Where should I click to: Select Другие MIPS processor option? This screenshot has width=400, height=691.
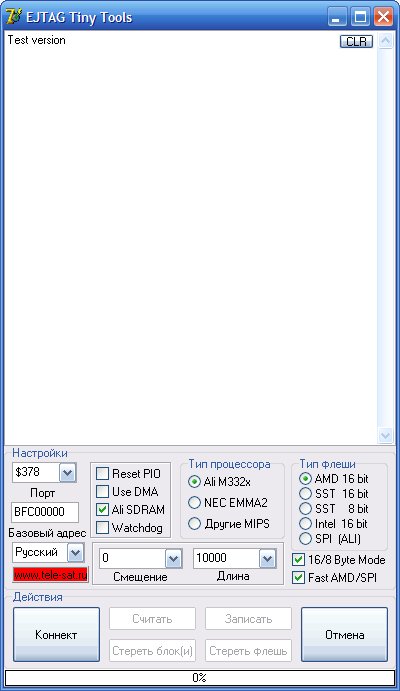coord(194,524)
